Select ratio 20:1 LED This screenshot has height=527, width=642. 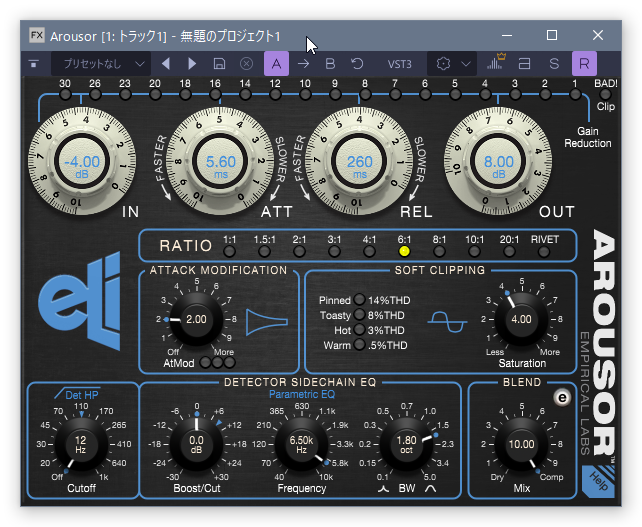509,251
